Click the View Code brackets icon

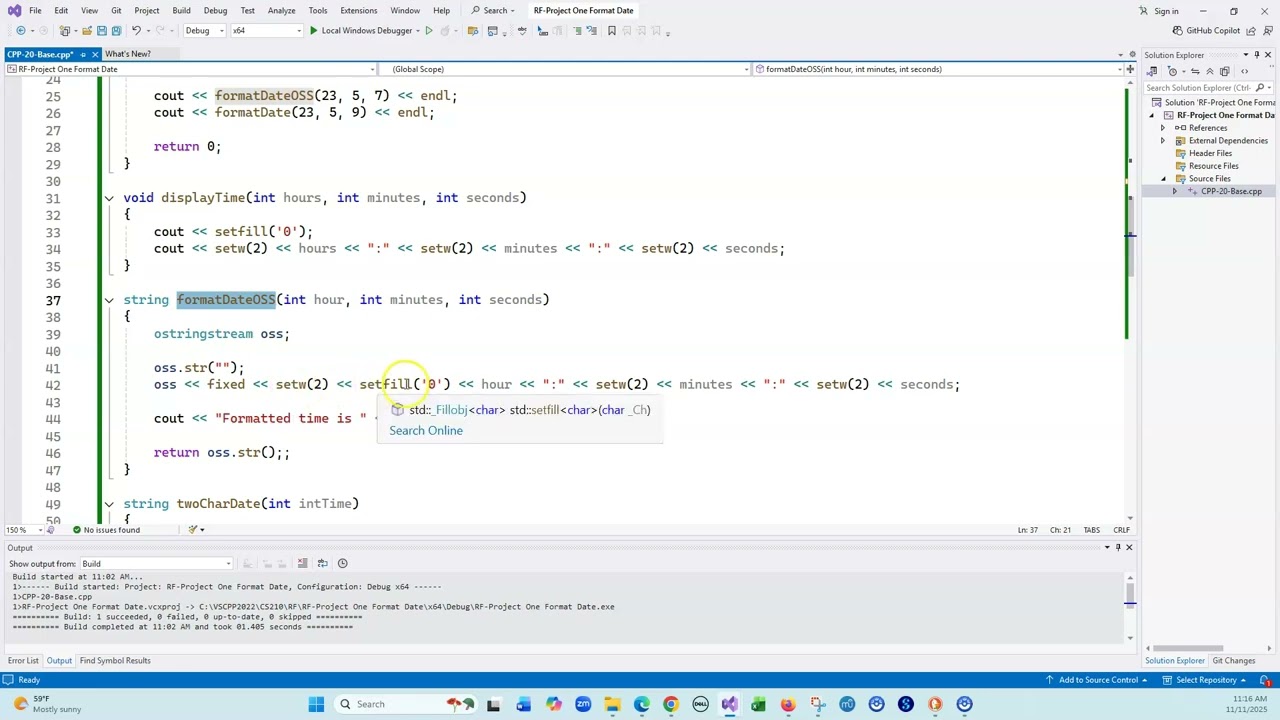tap(1244, 71)
